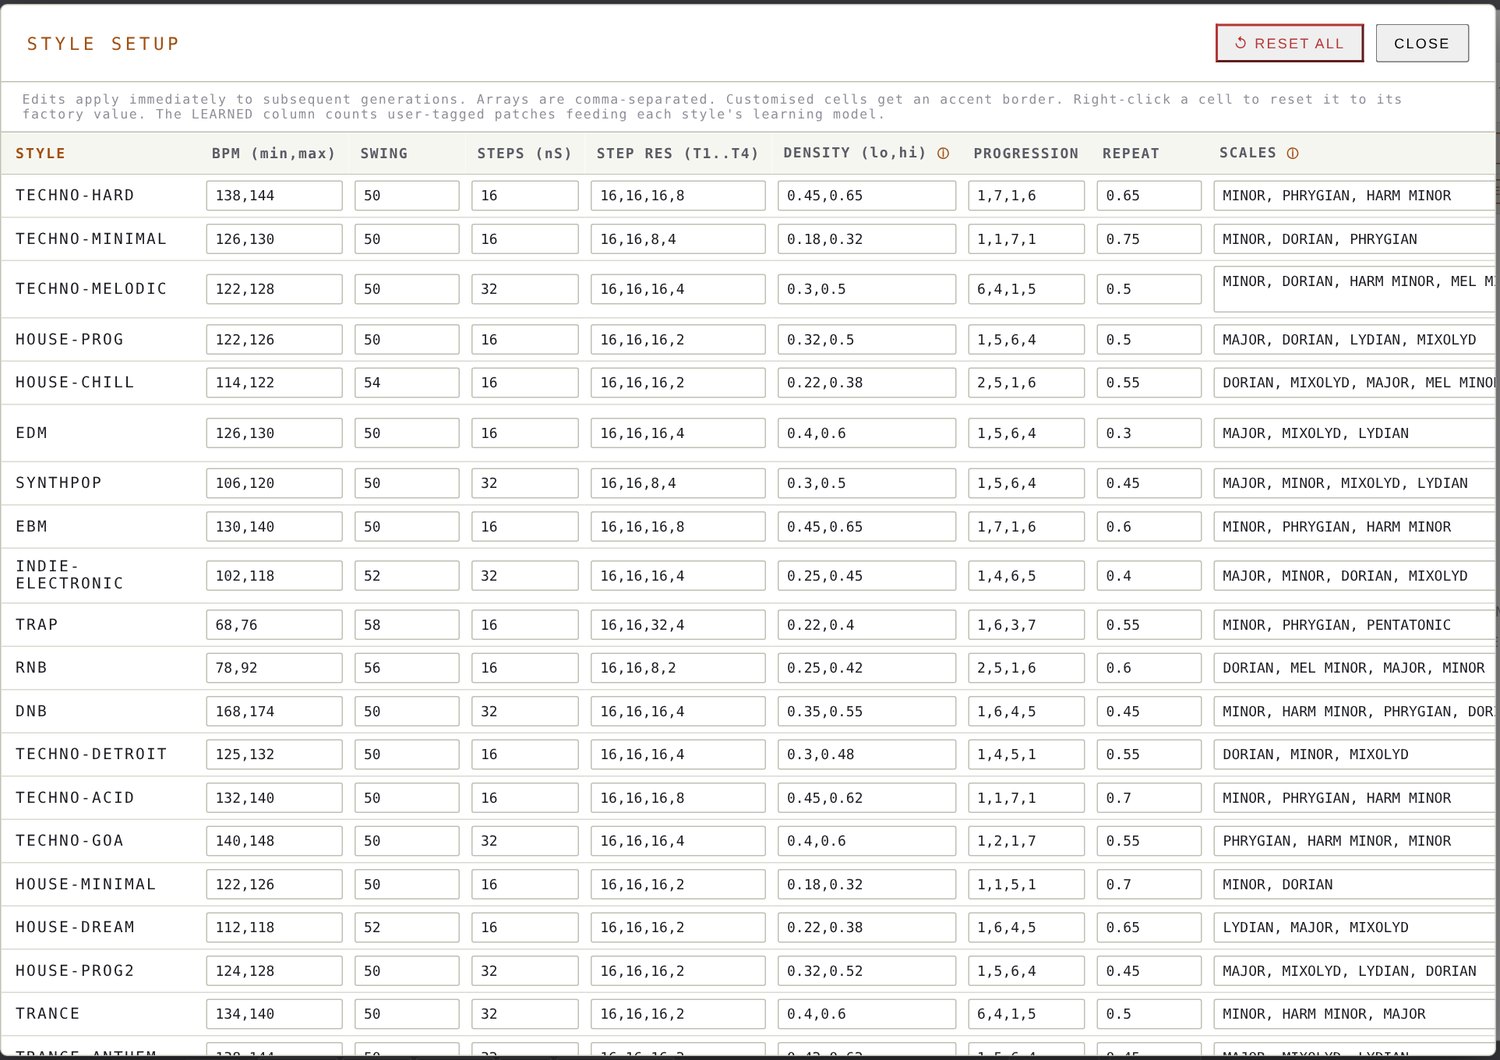
Task: Click the "STEP RES (T1..T4)" column header
Action: pyautogui.click(x=677, y=154)
